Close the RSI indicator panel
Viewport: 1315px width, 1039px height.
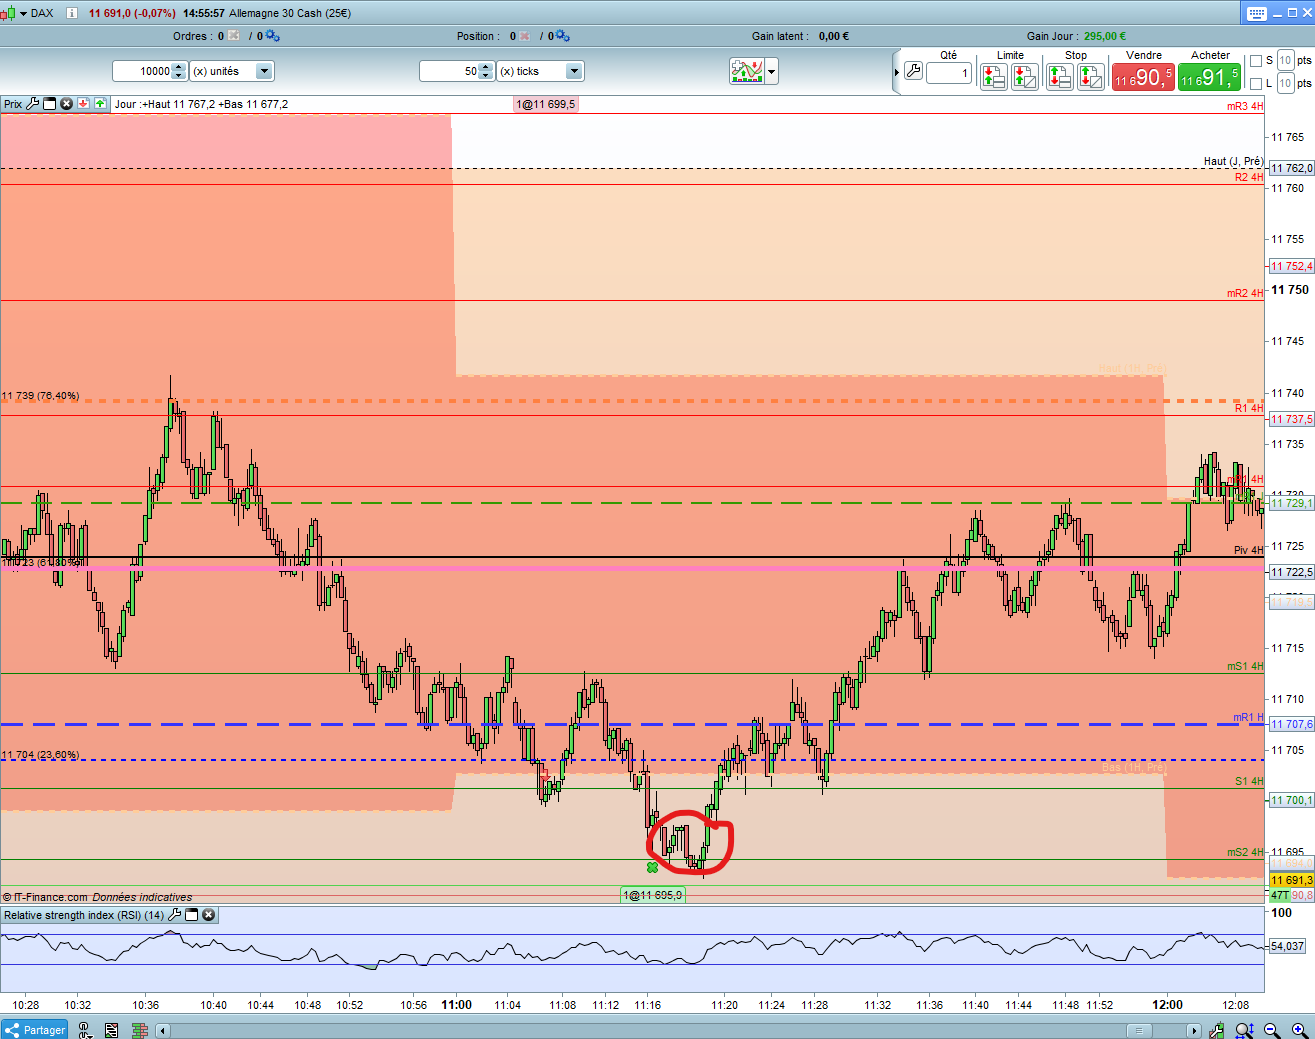point(209,915)
